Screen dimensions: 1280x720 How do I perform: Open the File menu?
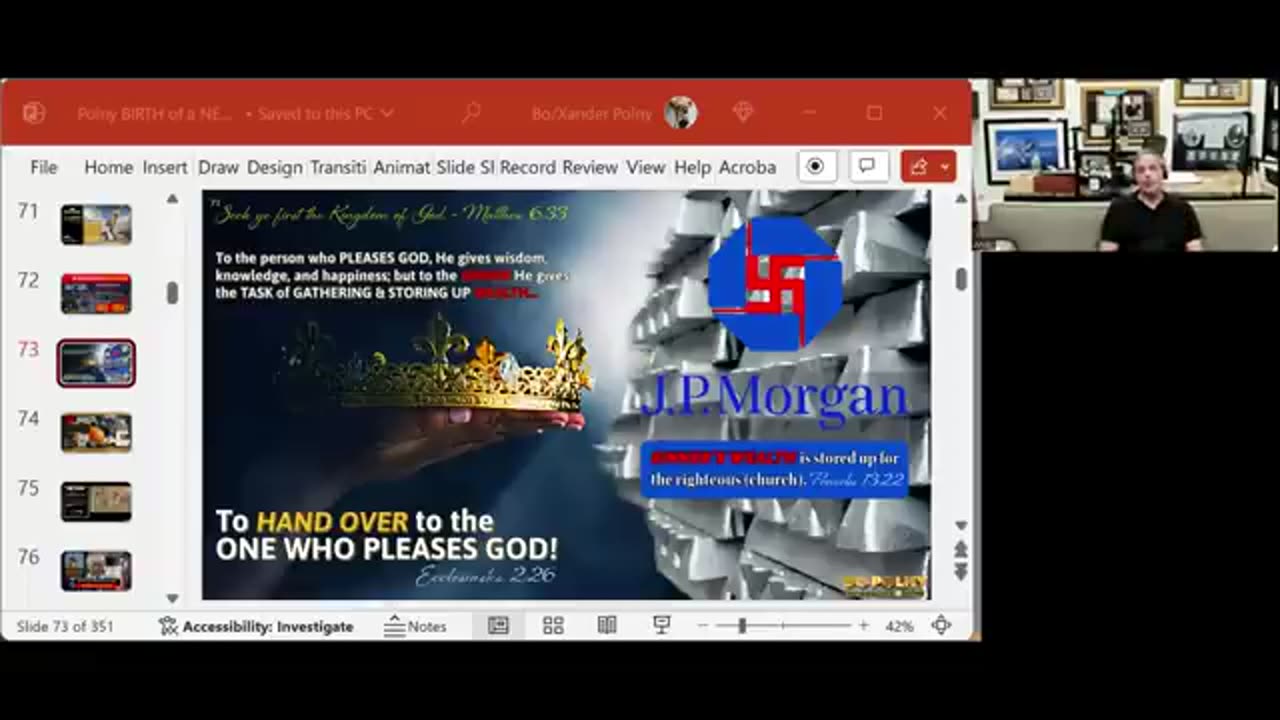43,167
